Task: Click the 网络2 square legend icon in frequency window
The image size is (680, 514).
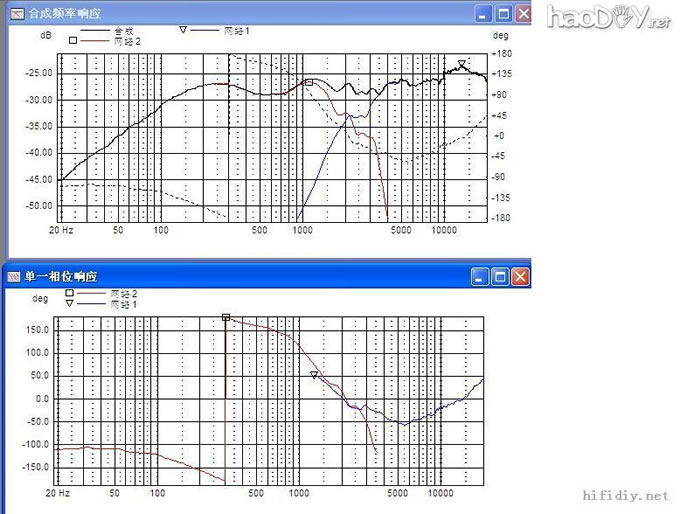Action: [x=72, y=41]
